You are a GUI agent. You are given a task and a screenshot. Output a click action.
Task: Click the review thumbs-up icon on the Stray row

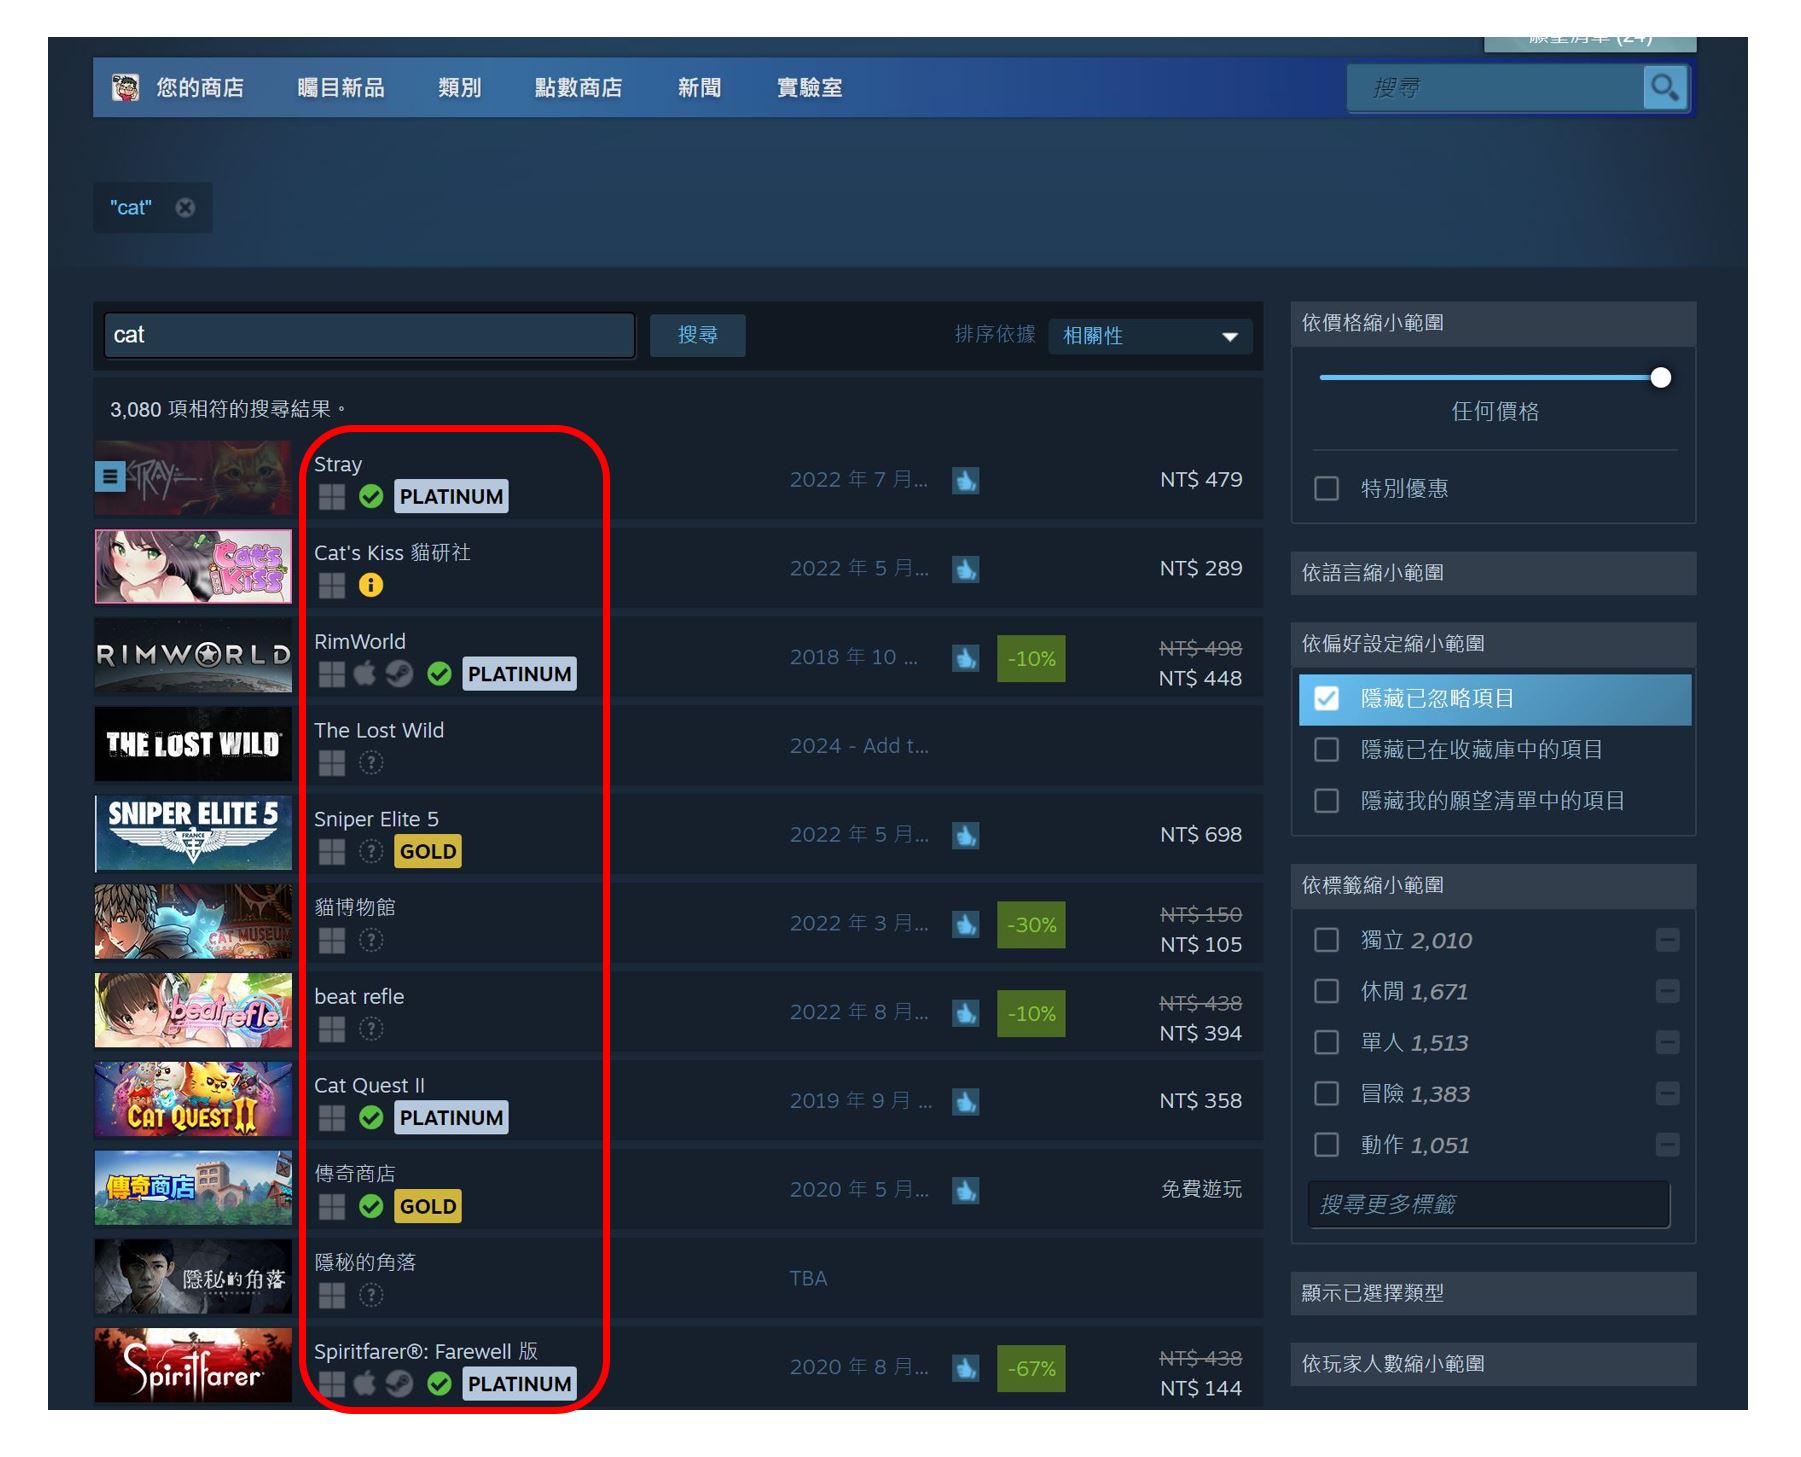965,480
